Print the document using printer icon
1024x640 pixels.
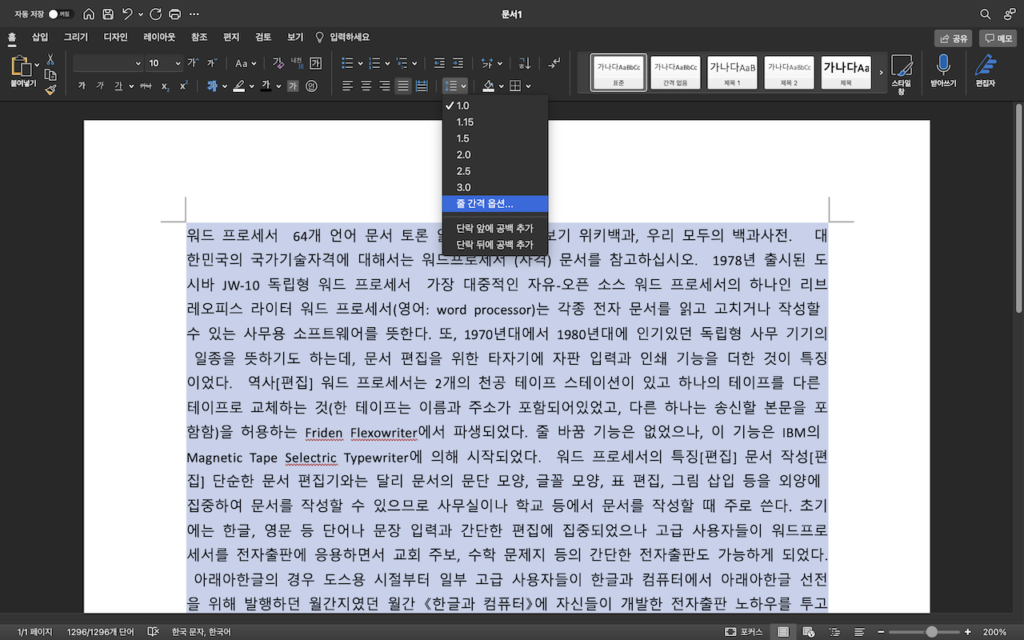(x=175, y=14)
